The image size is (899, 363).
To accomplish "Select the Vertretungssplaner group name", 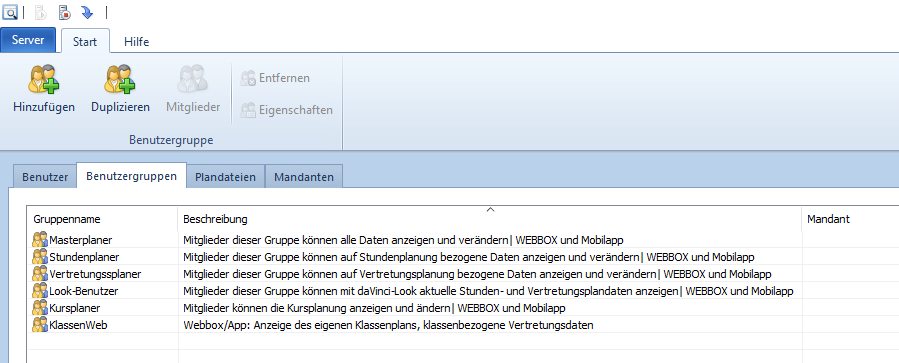I will click(95, 274).
